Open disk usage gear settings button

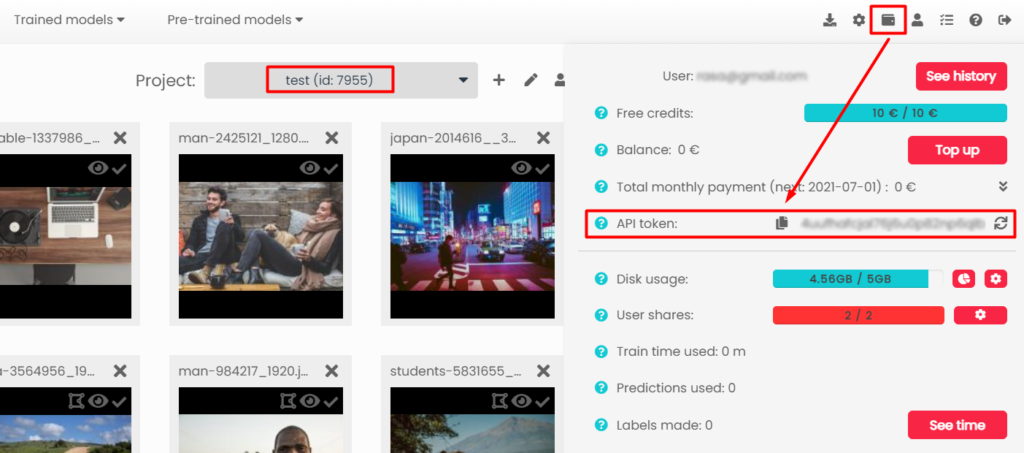[996, 279]
